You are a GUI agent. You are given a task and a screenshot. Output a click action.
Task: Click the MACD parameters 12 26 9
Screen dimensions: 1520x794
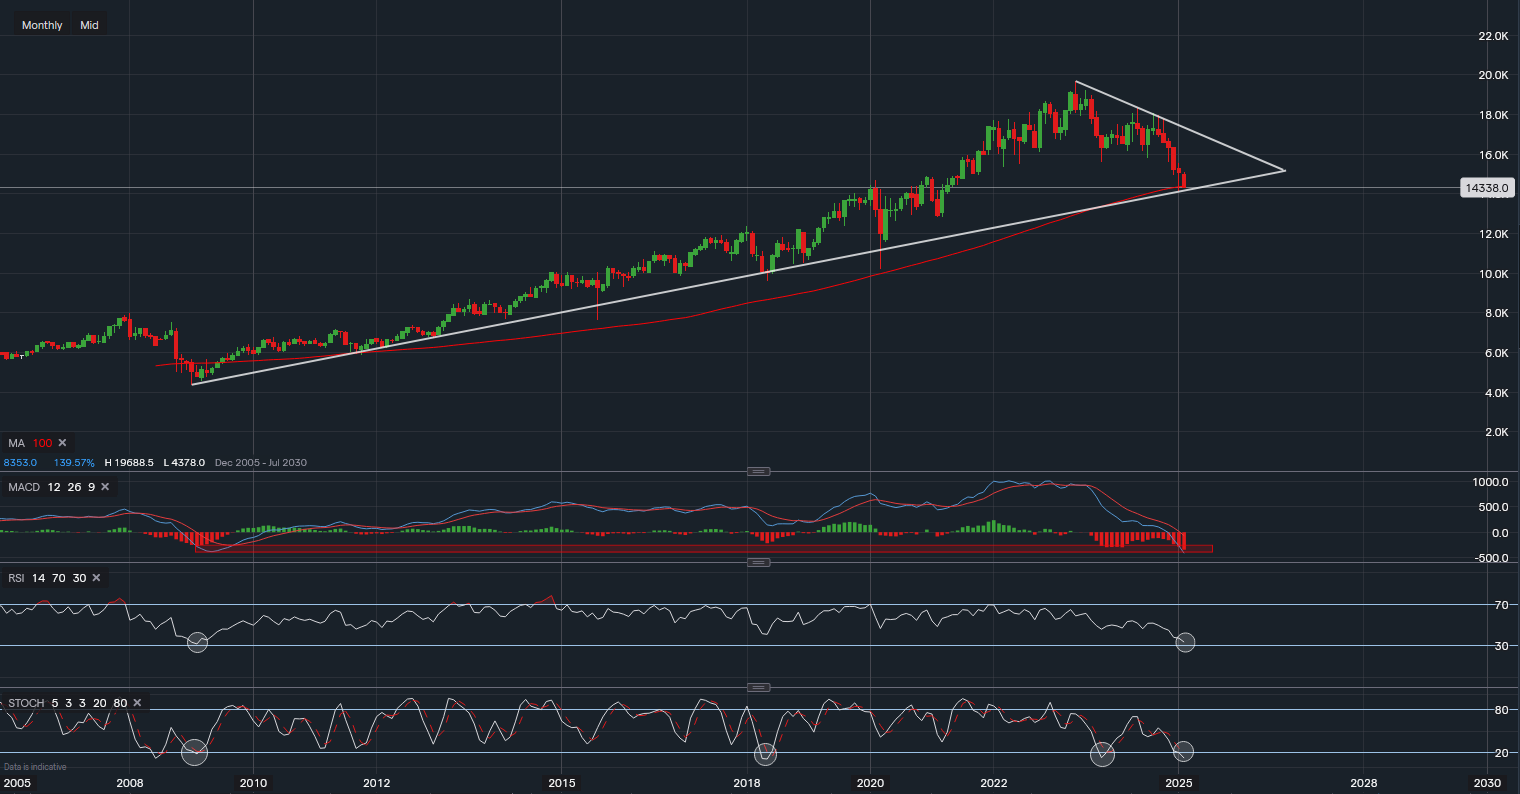[71, 487]
